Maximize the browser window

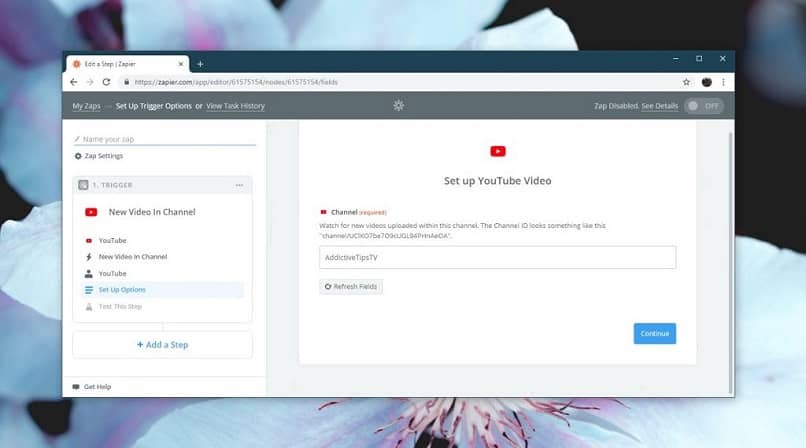[699, 59]
